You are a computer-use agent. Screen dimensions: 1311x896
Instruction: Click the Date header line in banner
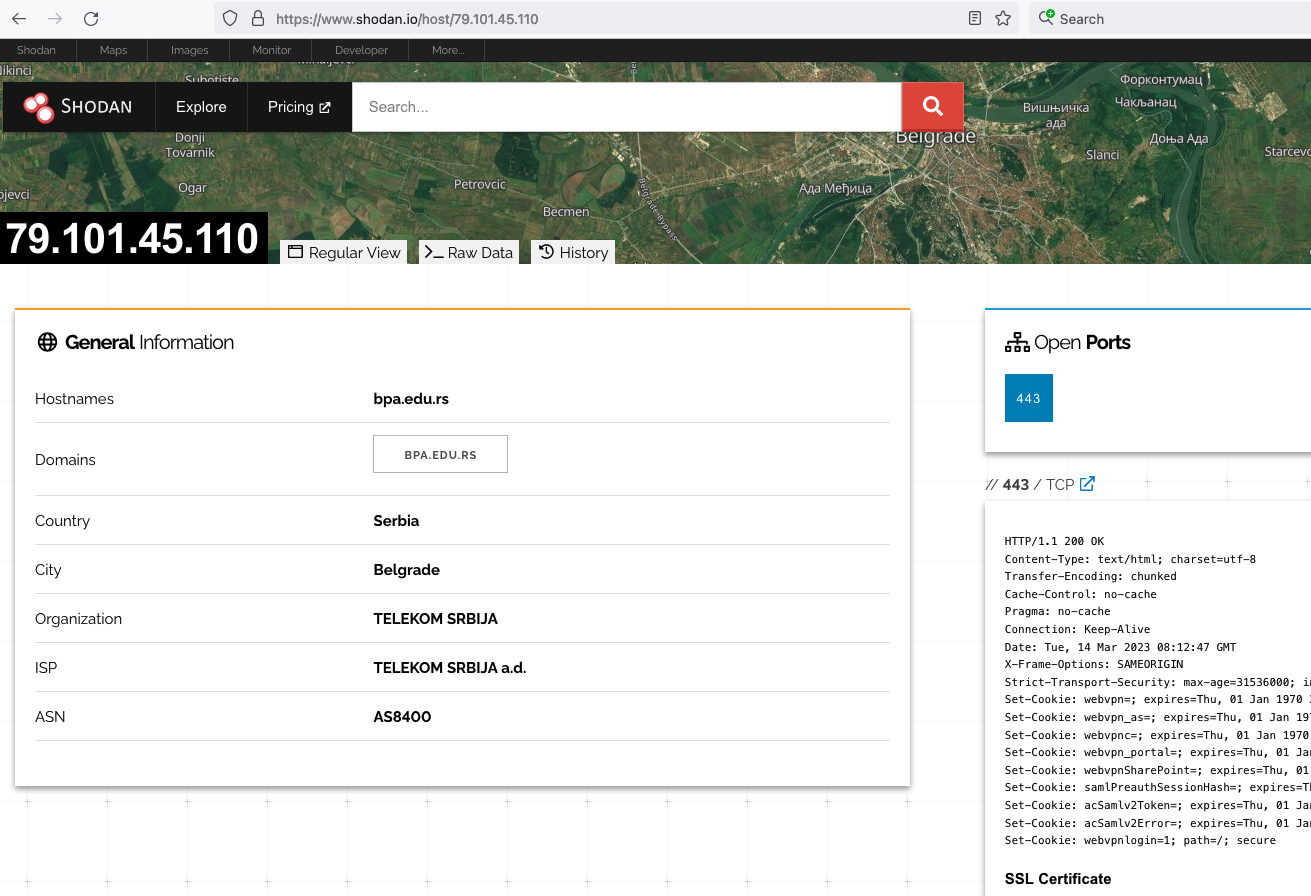tap(1120, 647)
